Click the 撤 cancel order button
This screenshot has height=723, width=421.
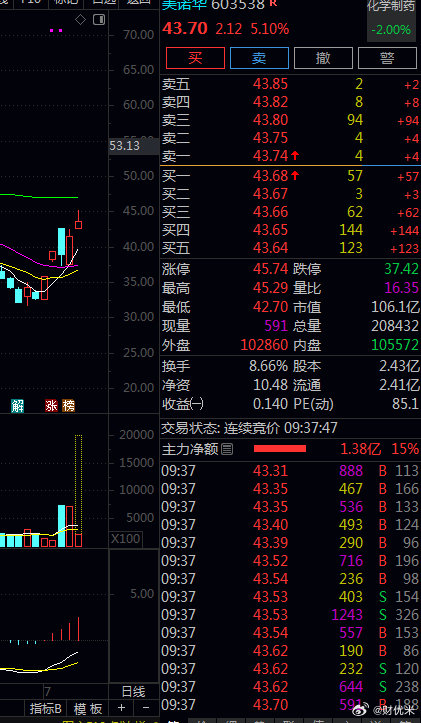coord(323,58)
